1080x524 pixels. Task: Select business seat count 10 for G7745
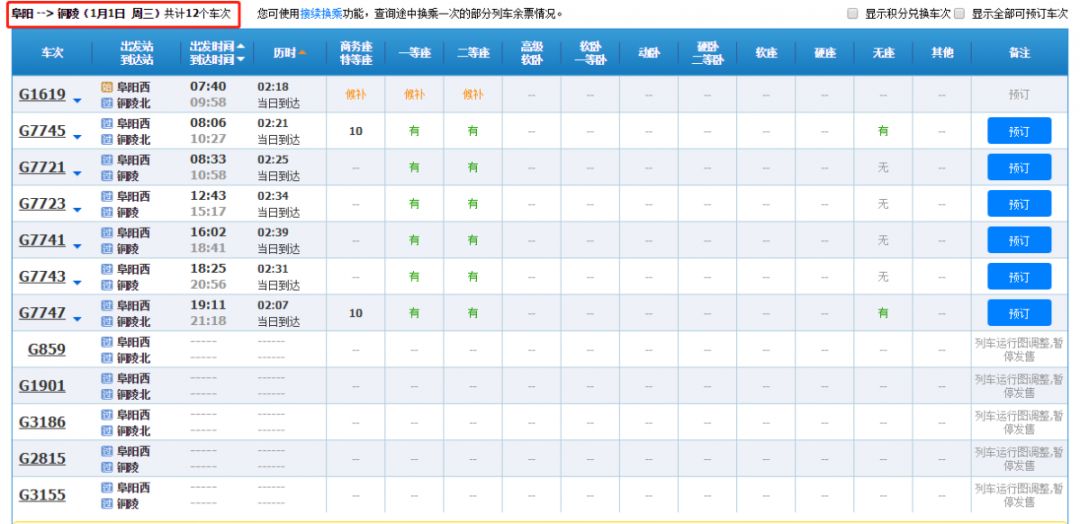(x=355, y=131)
